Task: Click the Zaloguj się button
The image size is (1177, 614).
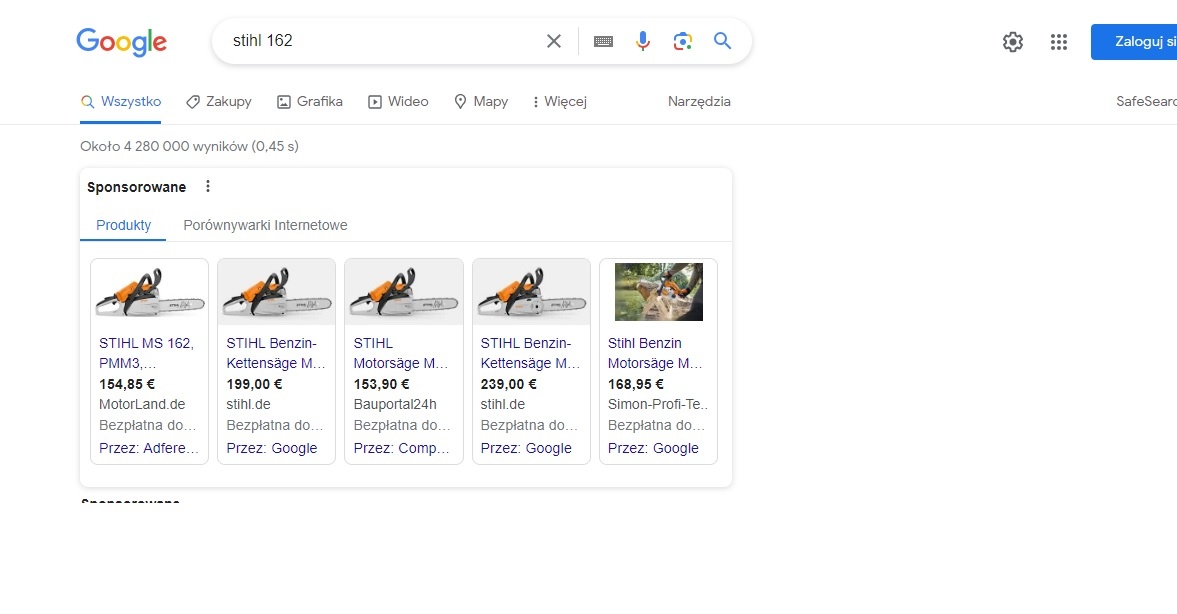Action: (1134, 41)
